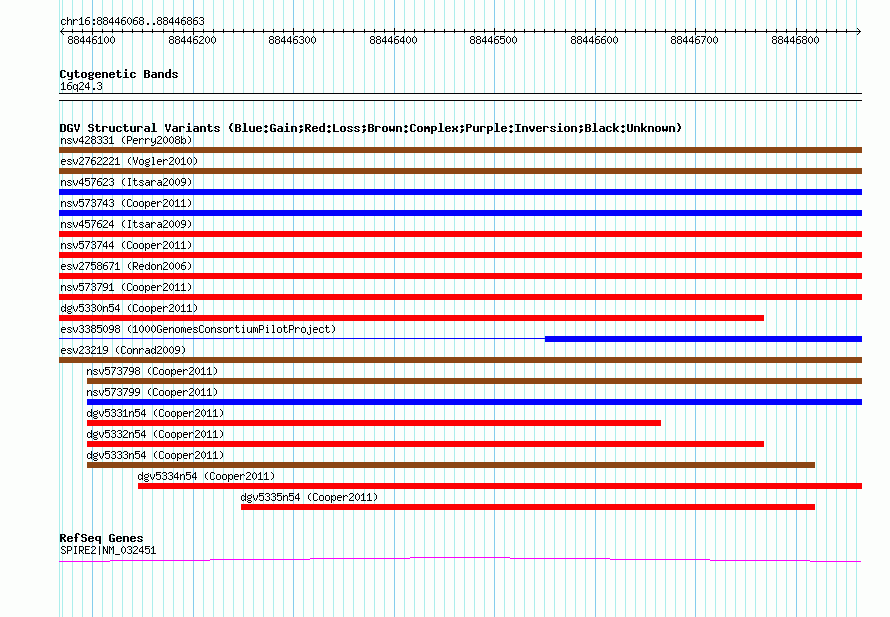Click ruler position 88446300
The image size is (890, 617).
292,40
